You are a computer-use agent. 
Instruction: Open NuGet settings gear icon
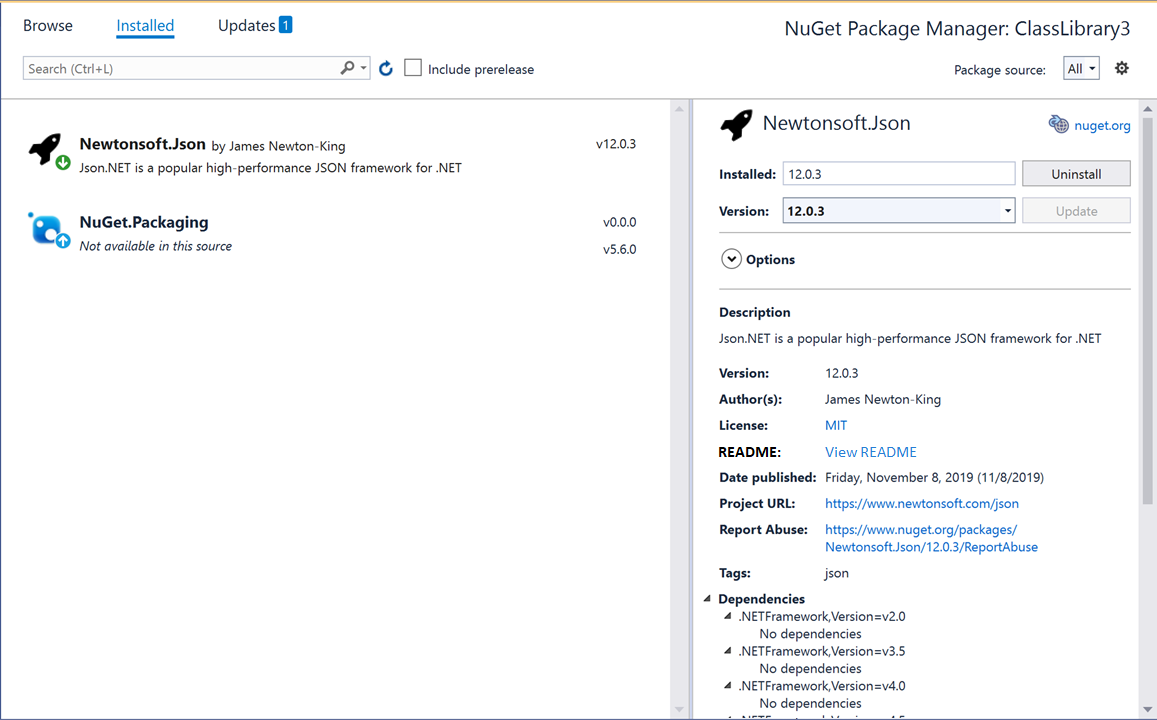[1122, 68]
